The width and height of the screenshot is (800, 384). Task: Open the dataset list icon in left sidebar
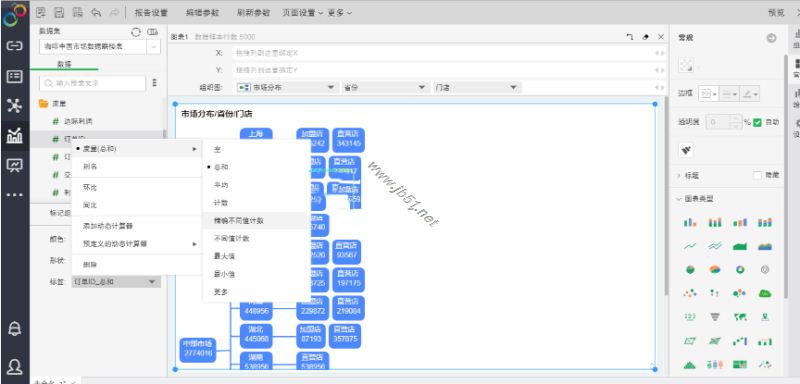pyautogui.click(x=14, y=76)
